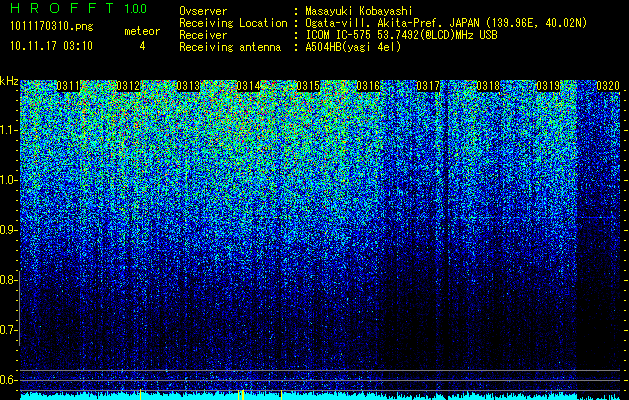
Task: Select the Ogata-vill. Akita-Pref. JAPAN location text
Action: (x=446, y=23)
